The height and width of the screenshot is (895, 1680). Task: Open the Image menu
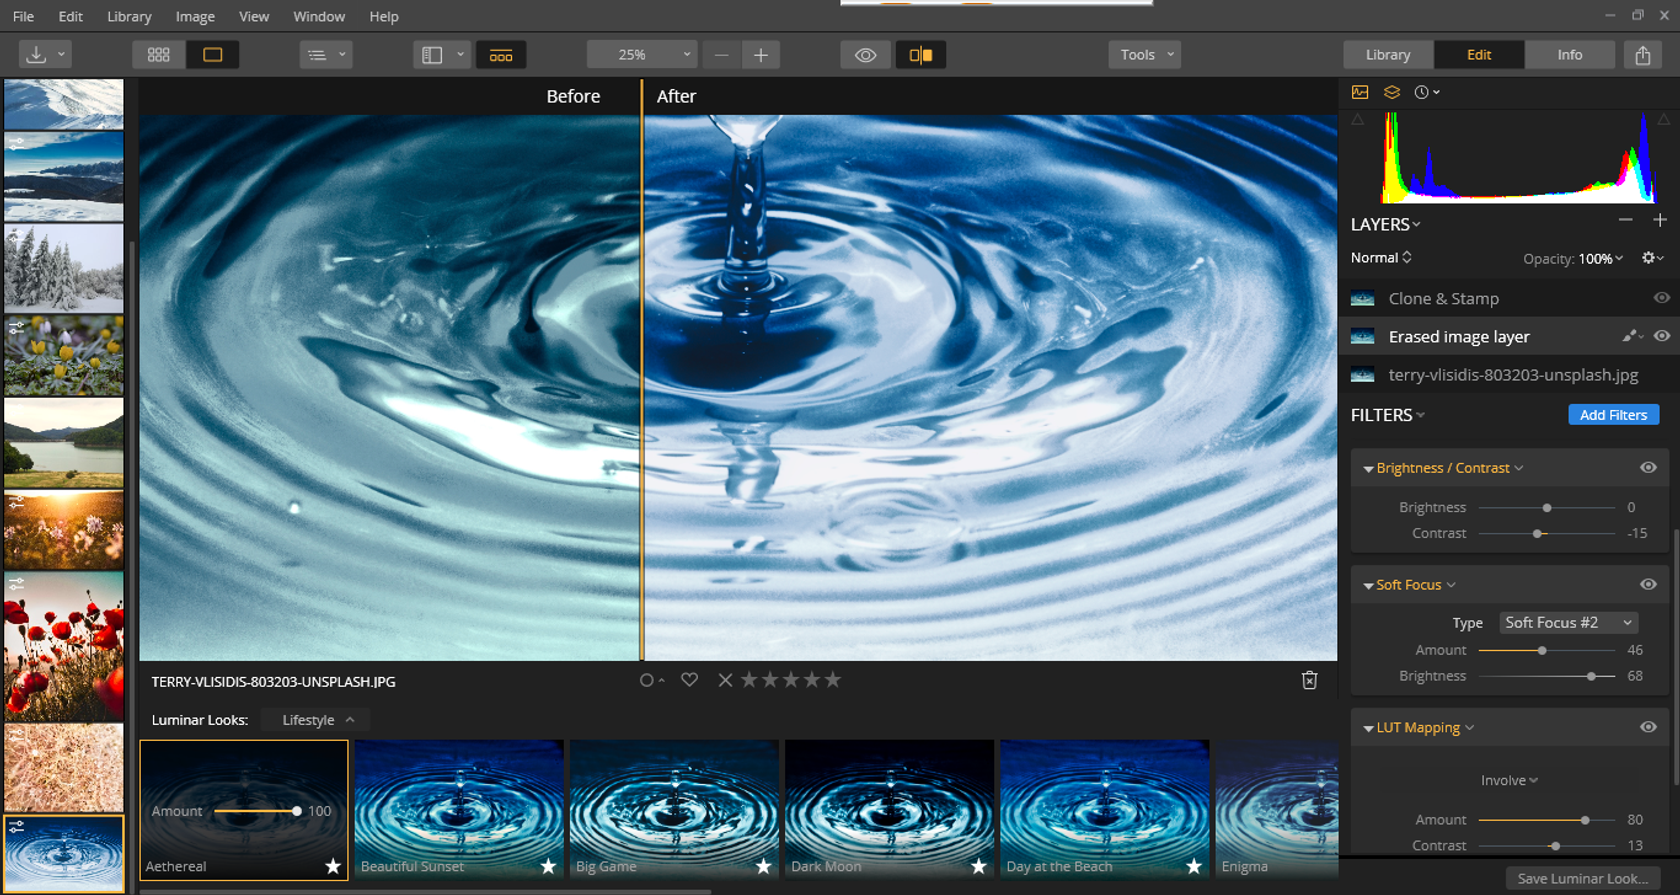(195, 16)
